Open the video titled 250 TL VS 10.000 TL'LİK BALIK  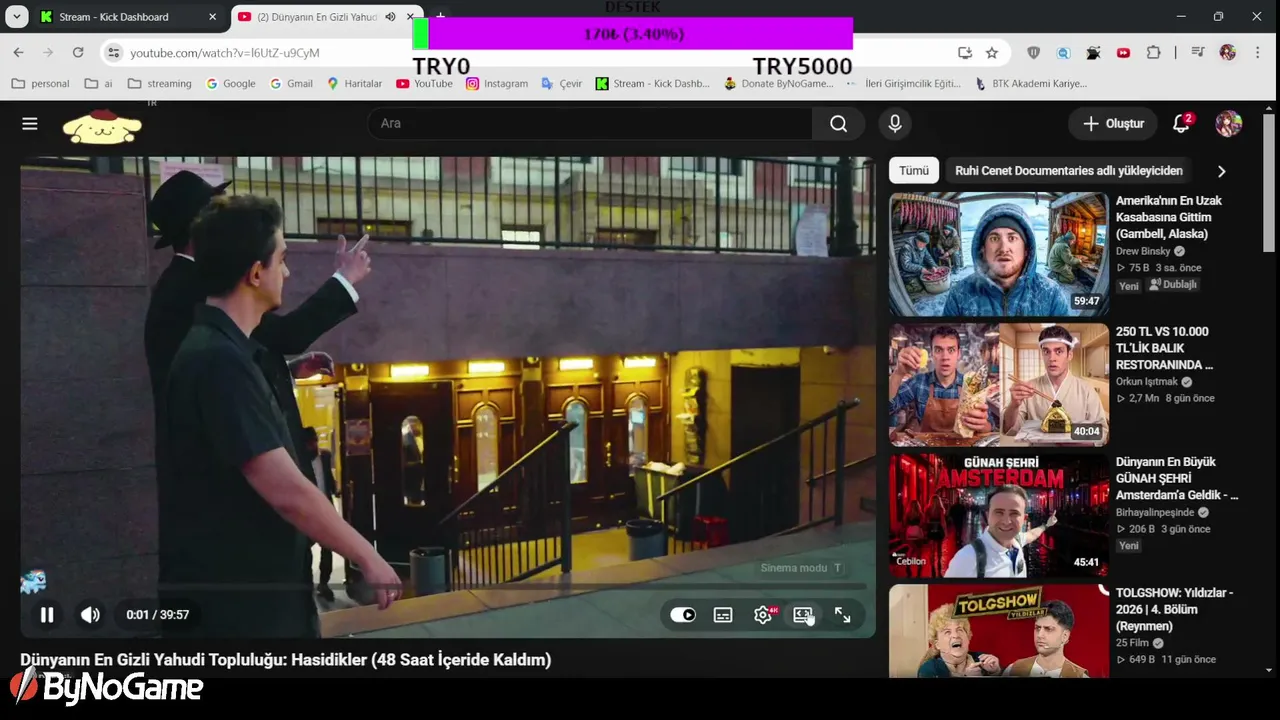pyautogui.click(x=1164, y=348)
